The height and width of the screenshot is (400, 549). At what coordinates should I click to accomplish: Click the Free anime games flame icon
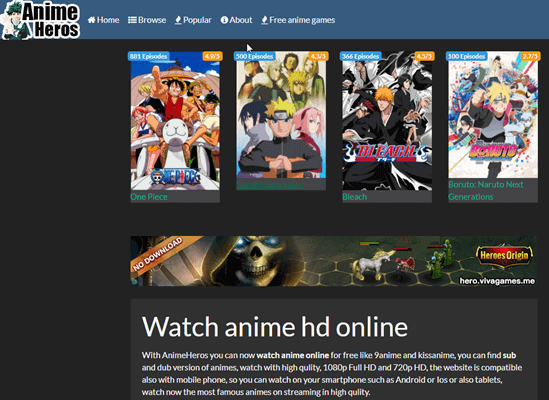tap(264, 20)
